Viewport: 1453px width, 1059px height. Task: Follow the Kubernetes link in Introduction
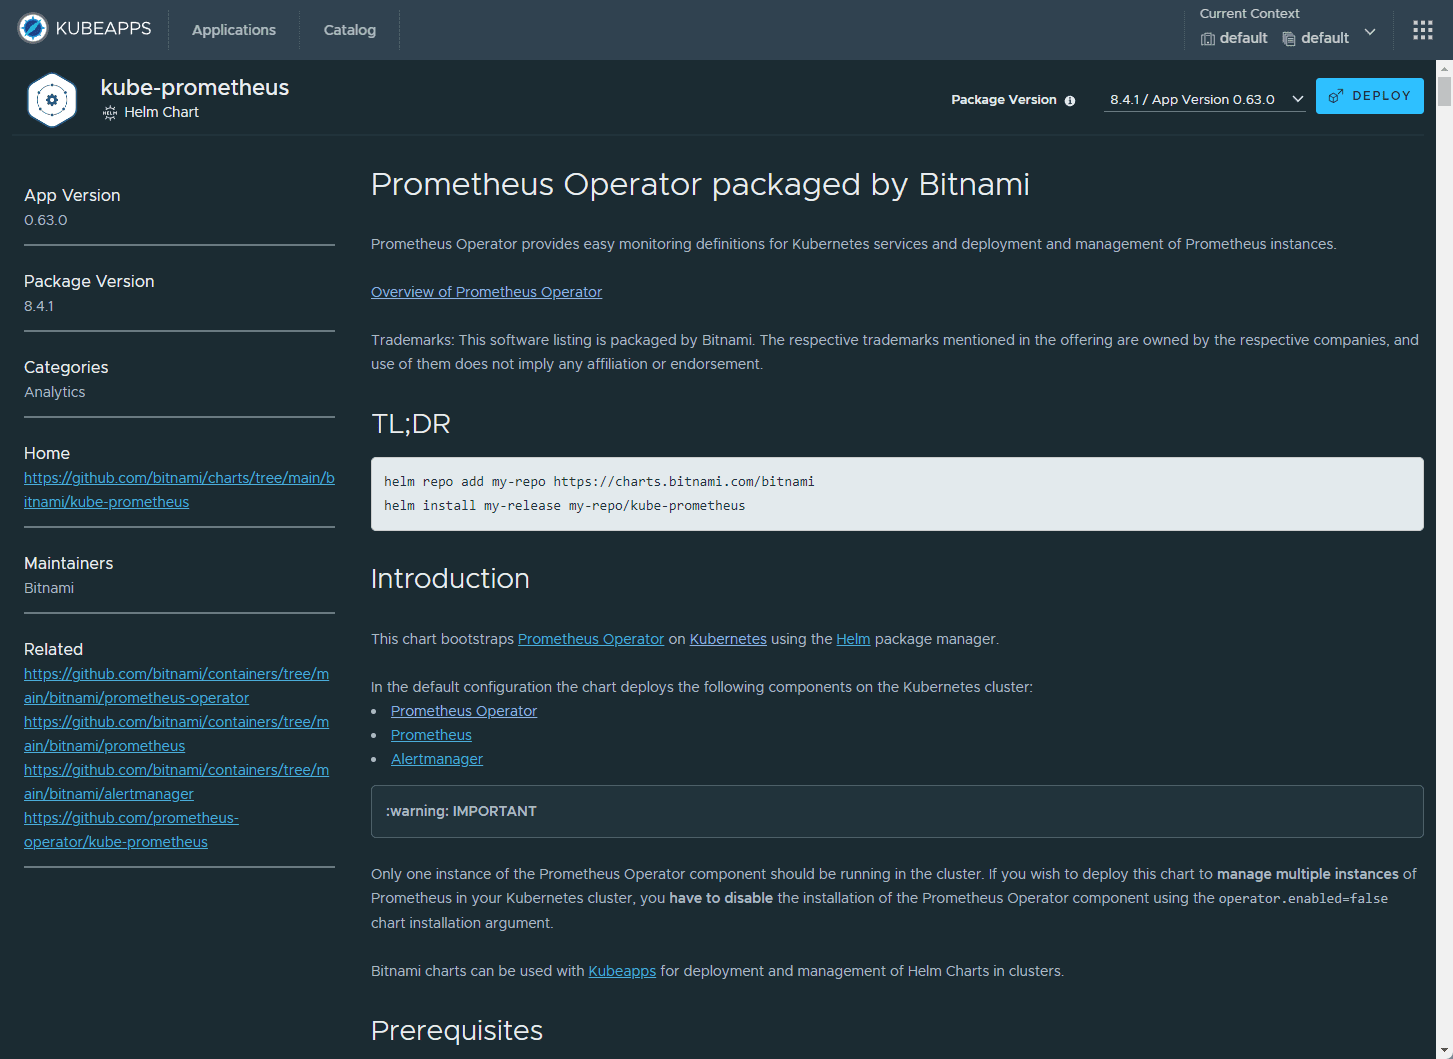coord(727,639)
